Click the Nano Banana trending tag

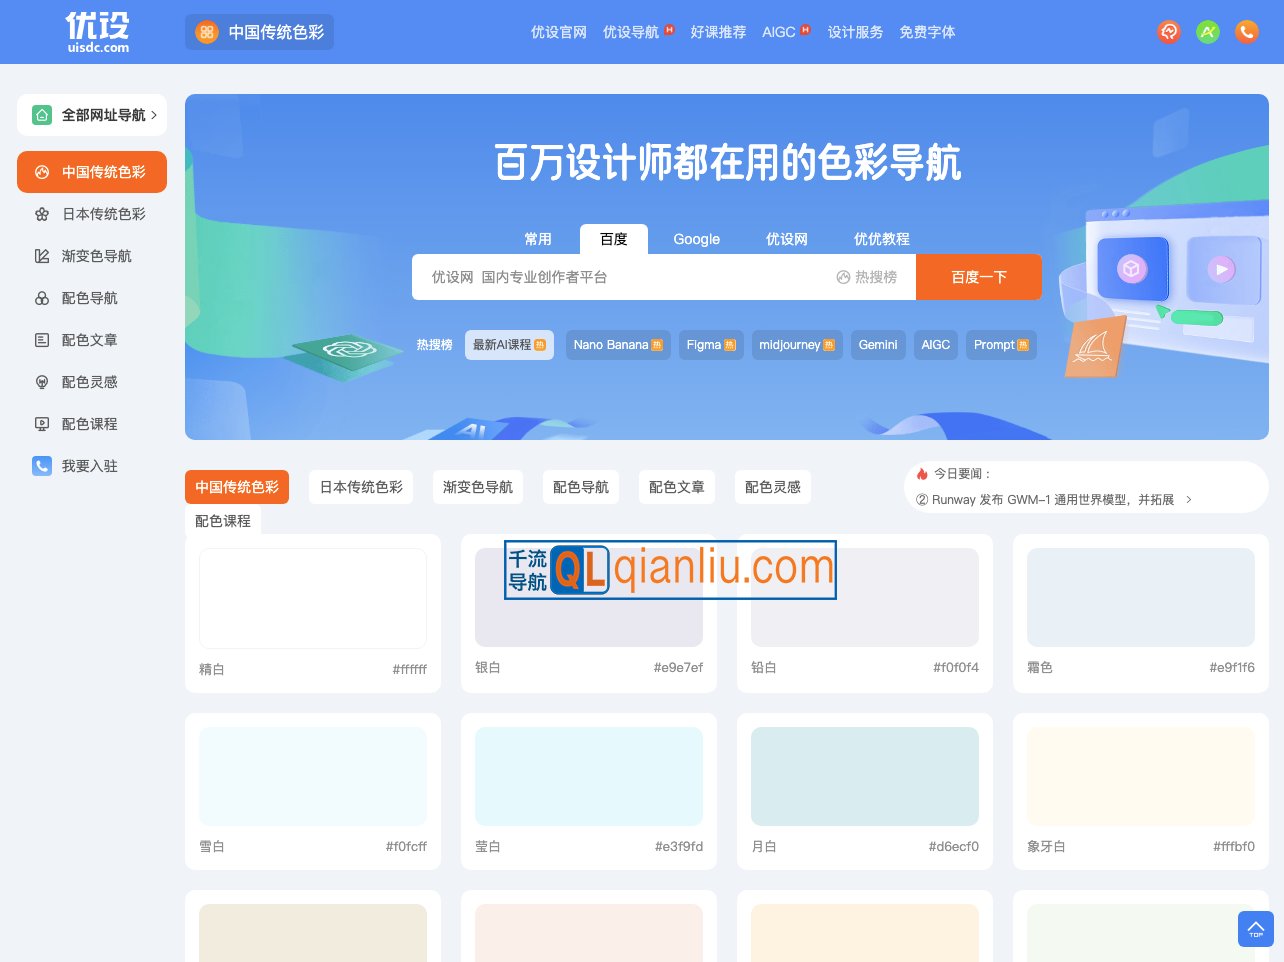pos(618,344)
